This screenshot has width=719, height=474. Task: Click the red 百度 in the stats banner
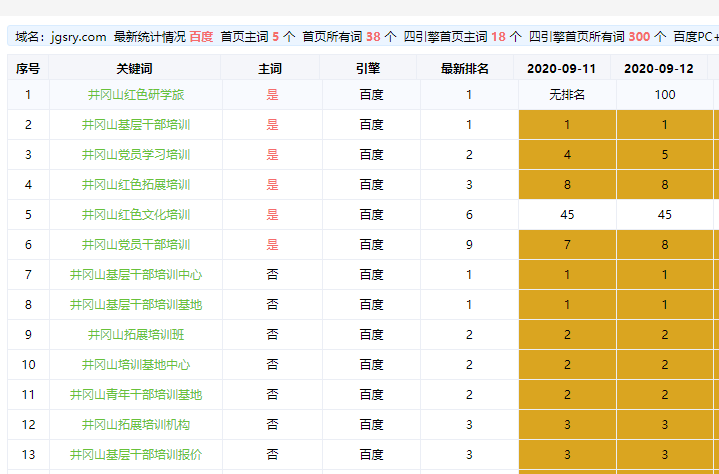pos(201,37)
